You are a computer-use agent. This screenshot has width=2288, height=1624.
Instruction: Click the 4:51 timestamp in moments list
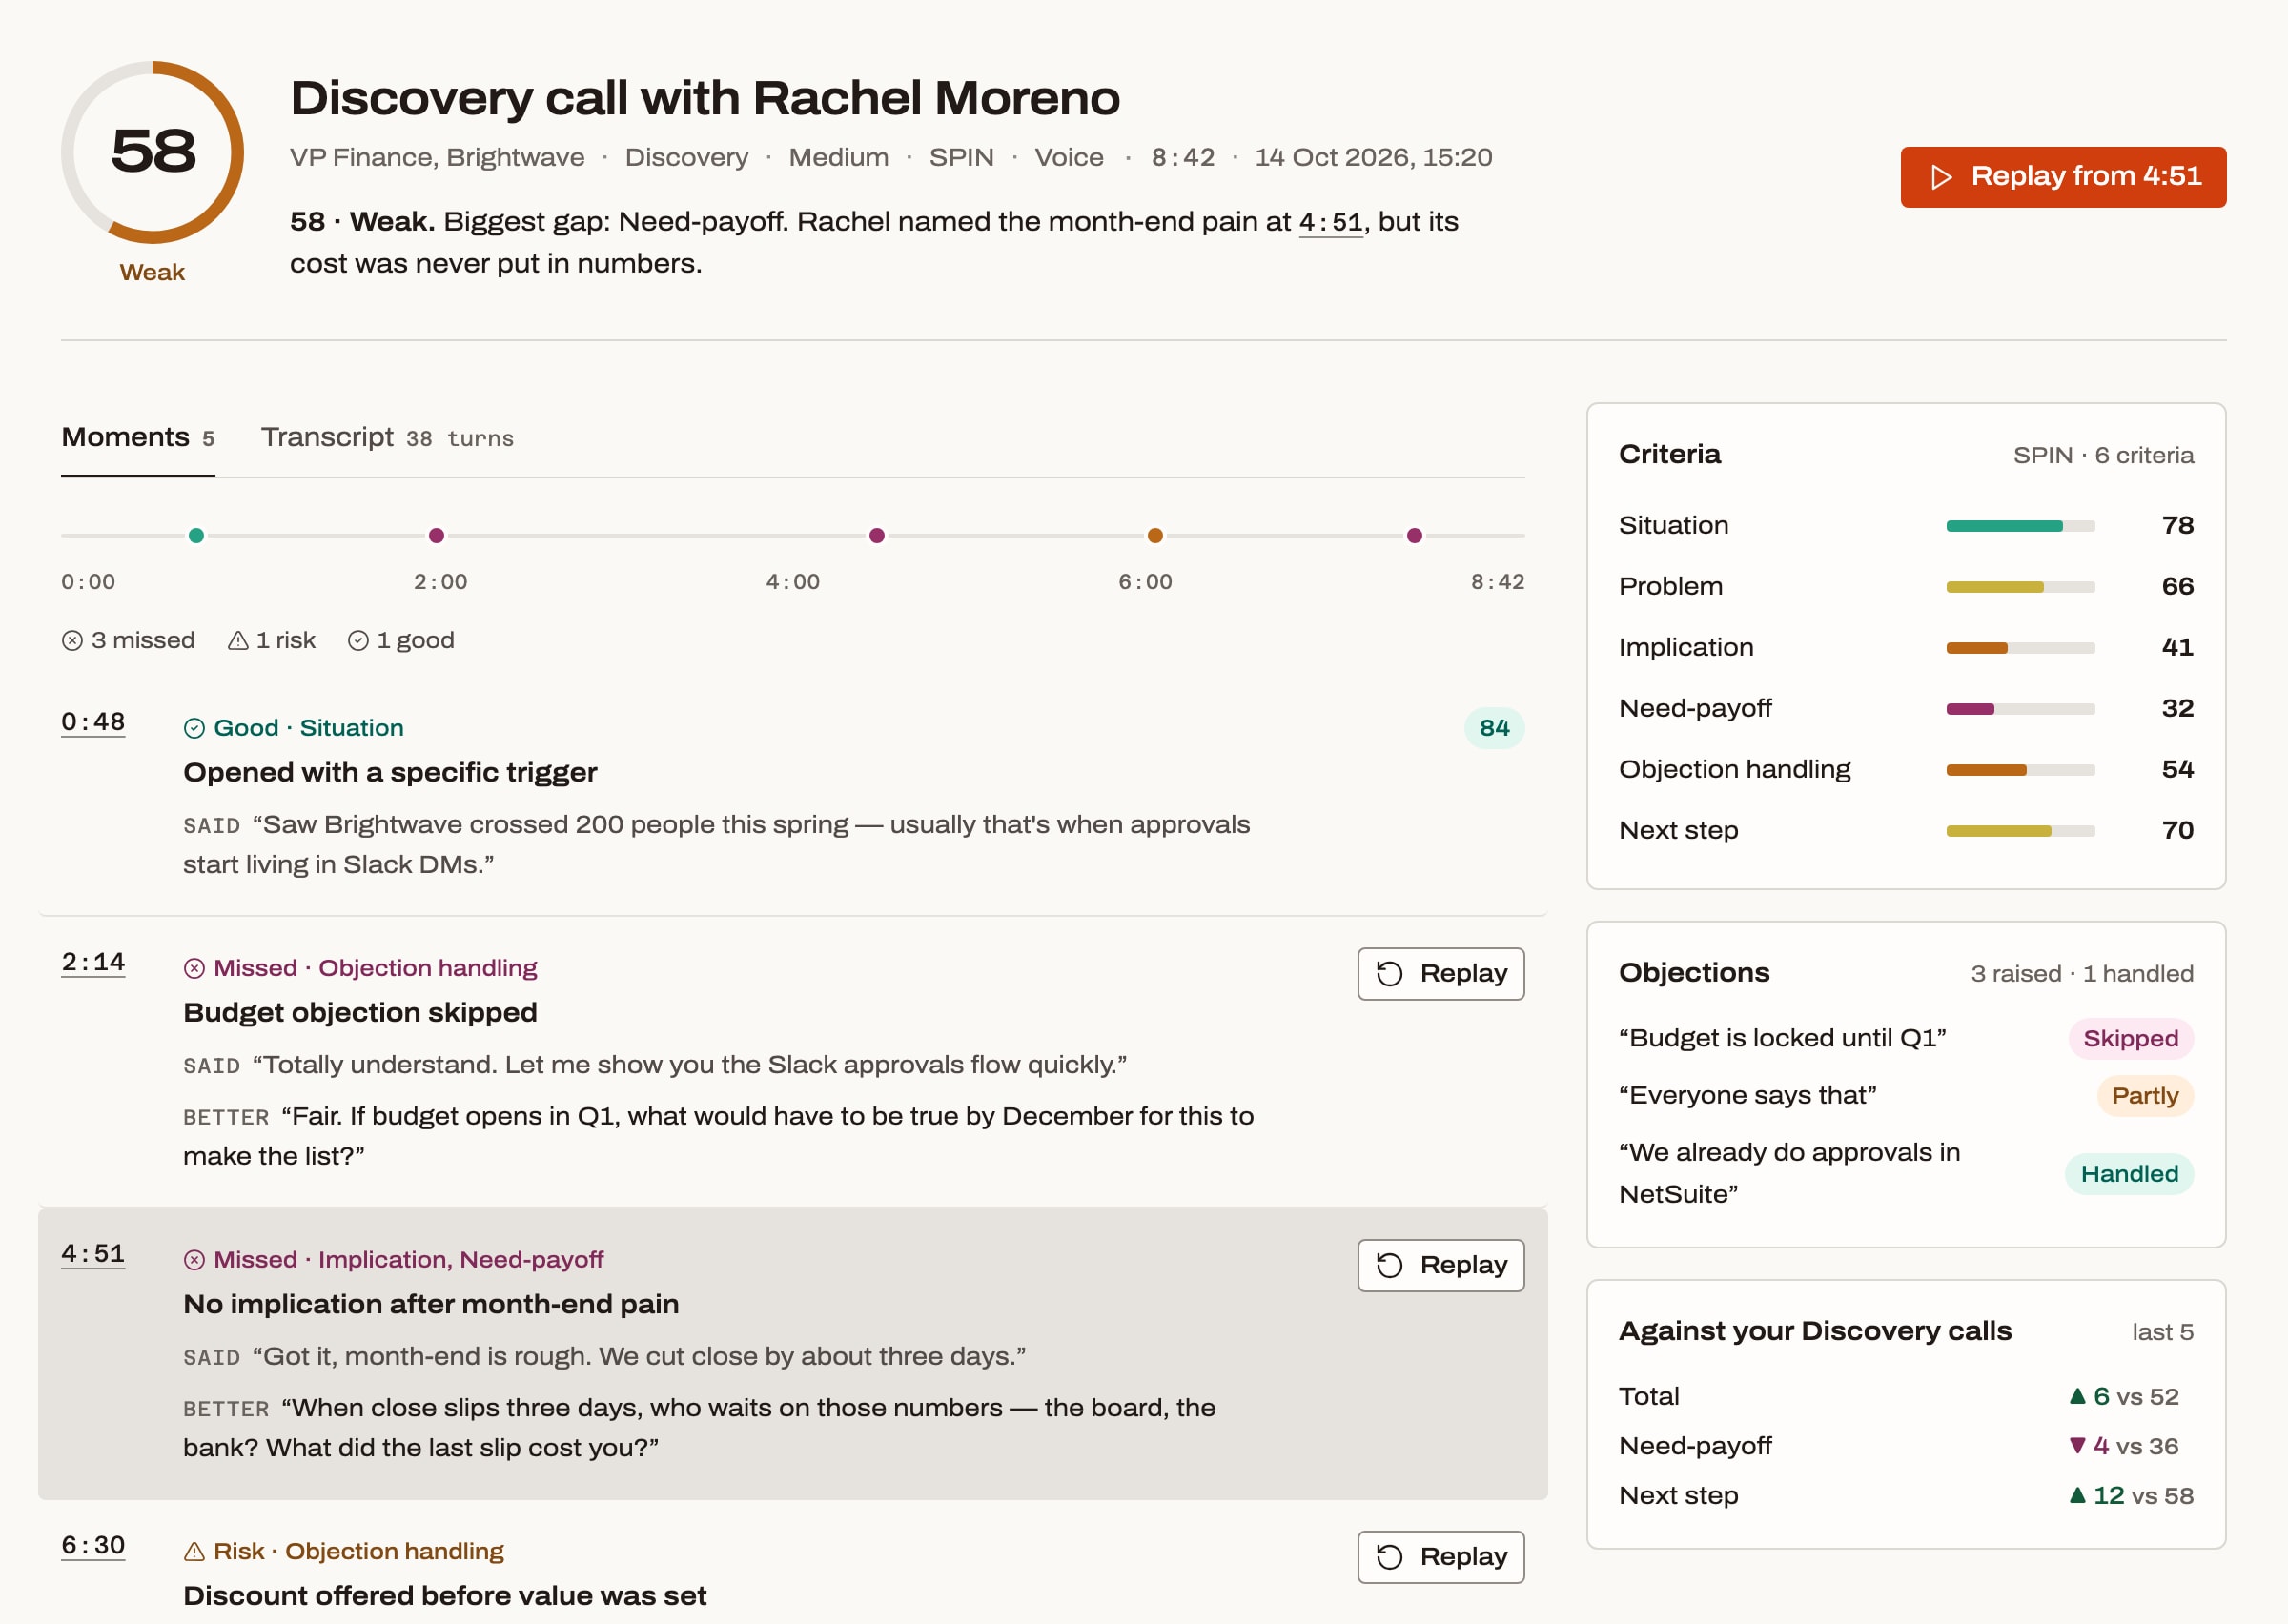93,1254
